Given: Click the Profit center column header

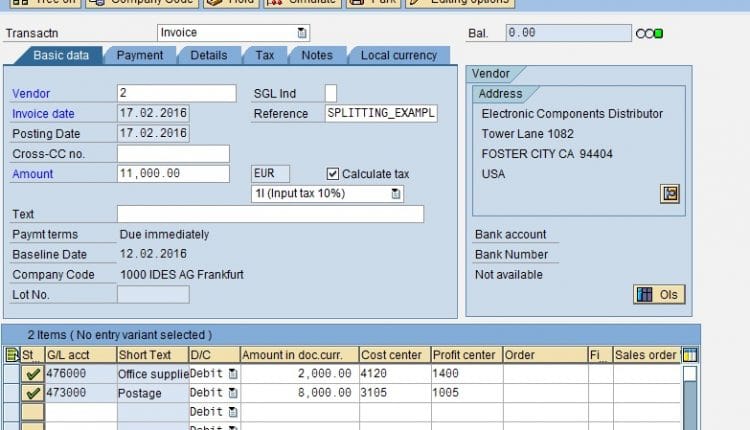Looking at the screenshot, I should [x=467, y=355].
